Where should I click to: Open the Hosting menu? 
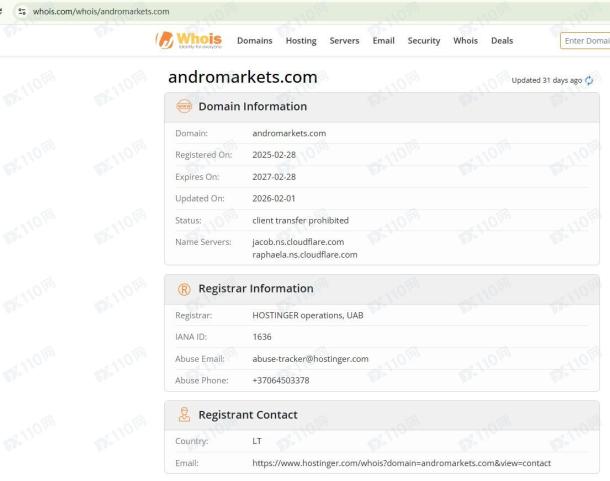(301, 41)
